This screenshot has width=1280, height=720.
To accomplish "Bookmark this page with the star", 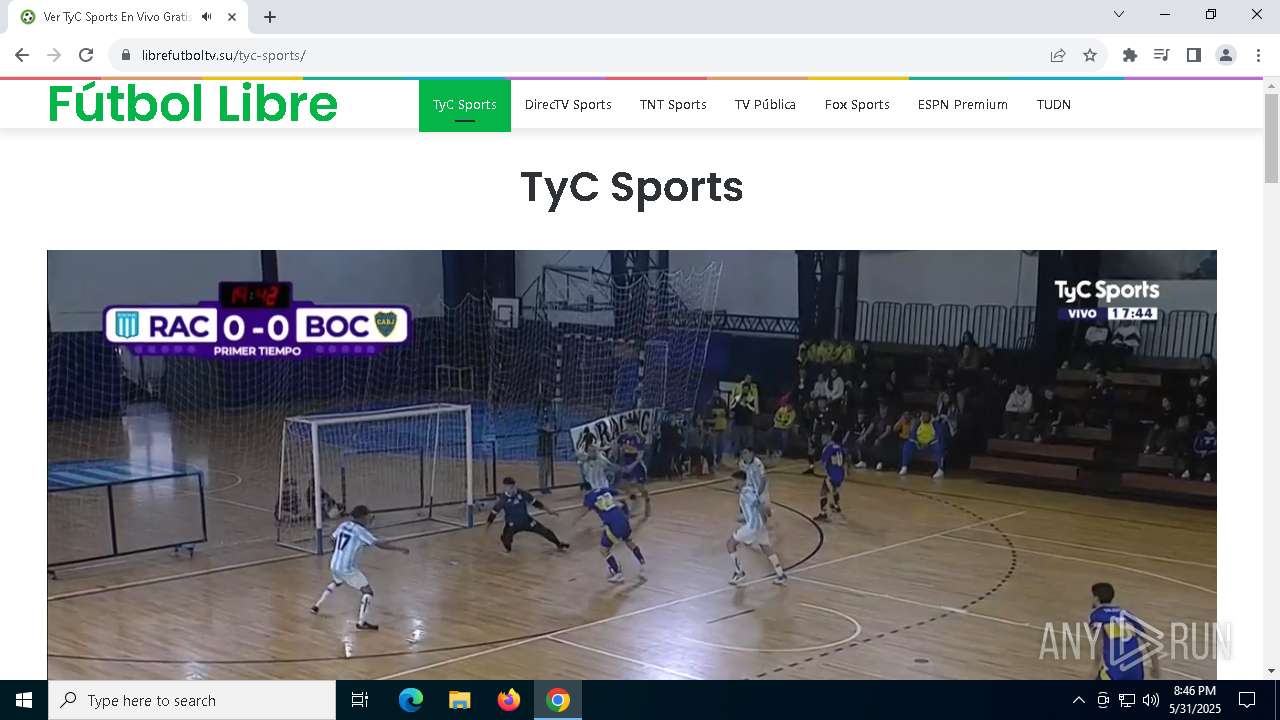I will [1090, 55].
